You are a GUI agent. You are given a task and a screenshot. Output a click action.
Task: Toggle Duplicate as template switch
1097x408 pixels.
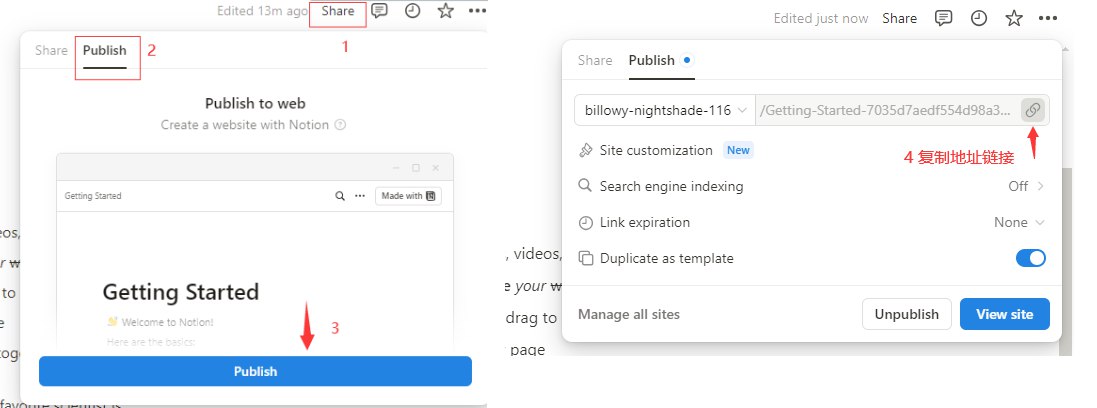click(x=1031, y=258)
